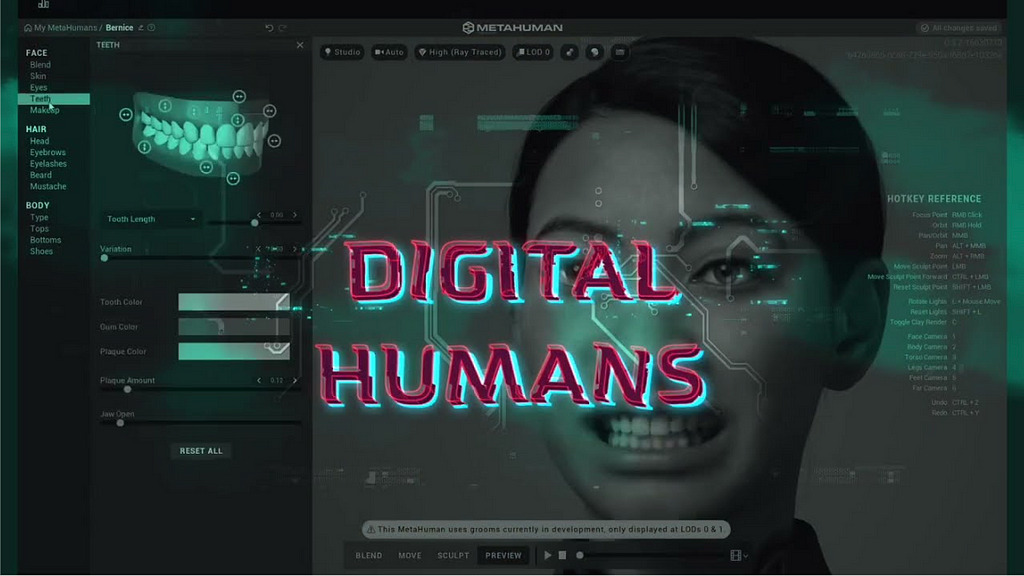Click the redo arrow icon
This screenshot has width=1024, height=576.
click(283, 28)
